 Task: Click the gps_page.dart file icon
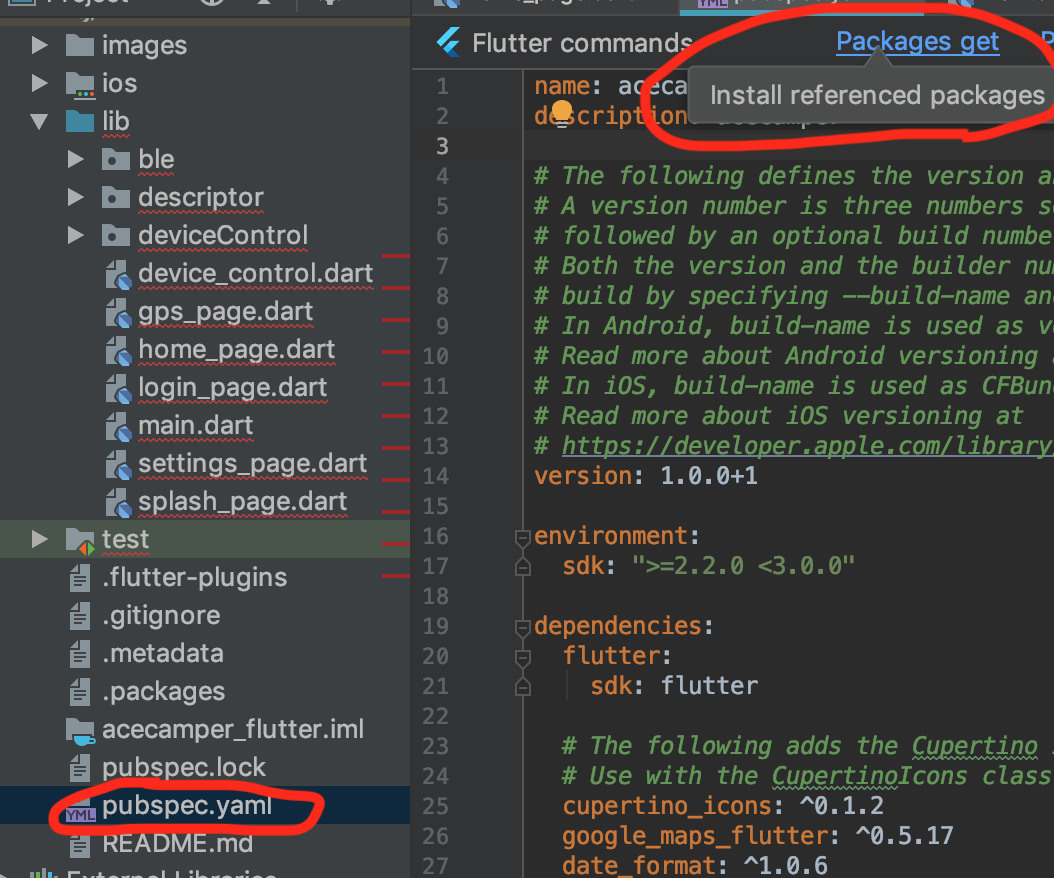click(x=118, y=313)
